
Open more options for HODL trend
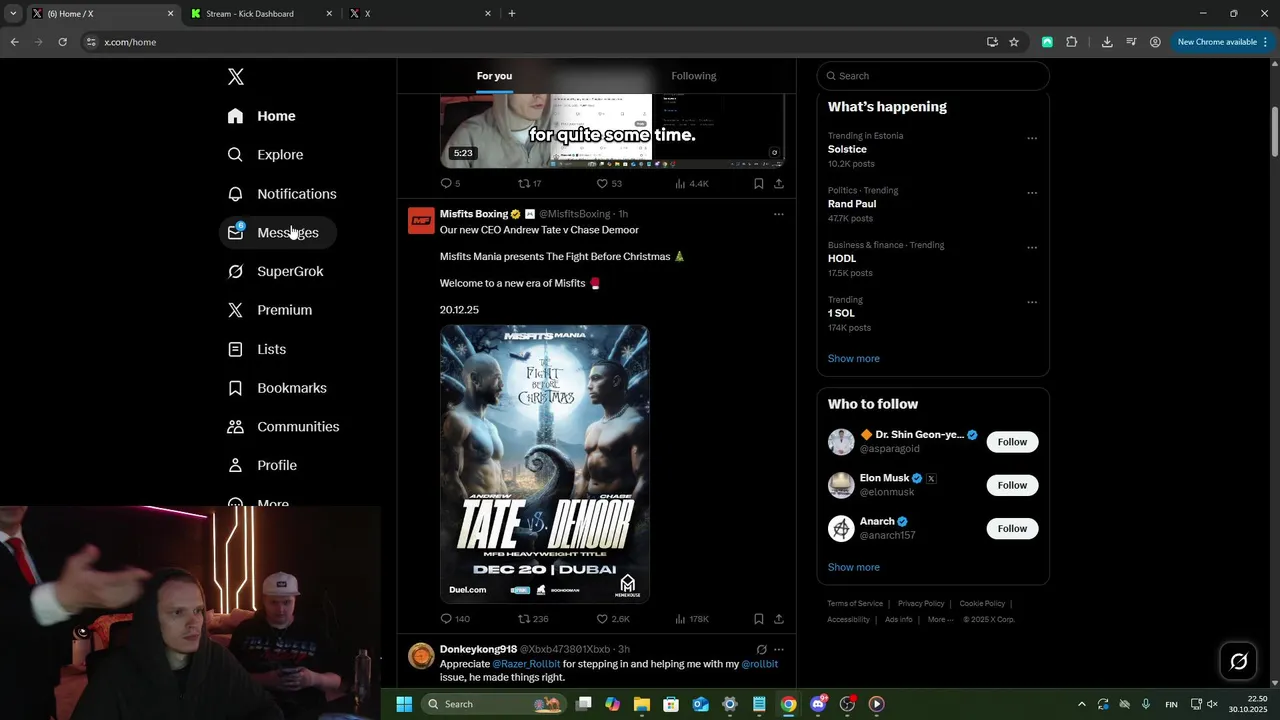[x=1032, y=248]
